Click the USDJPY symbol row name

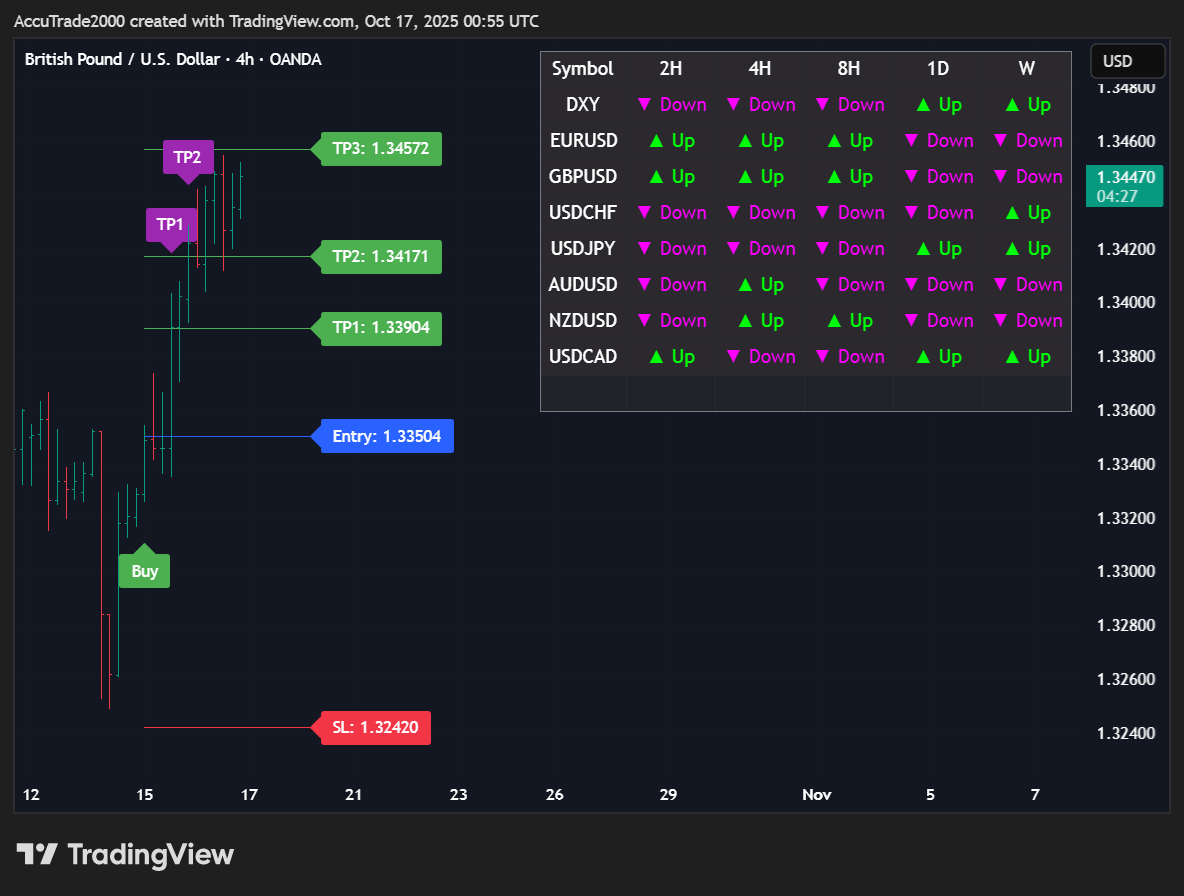click(583, 249)
